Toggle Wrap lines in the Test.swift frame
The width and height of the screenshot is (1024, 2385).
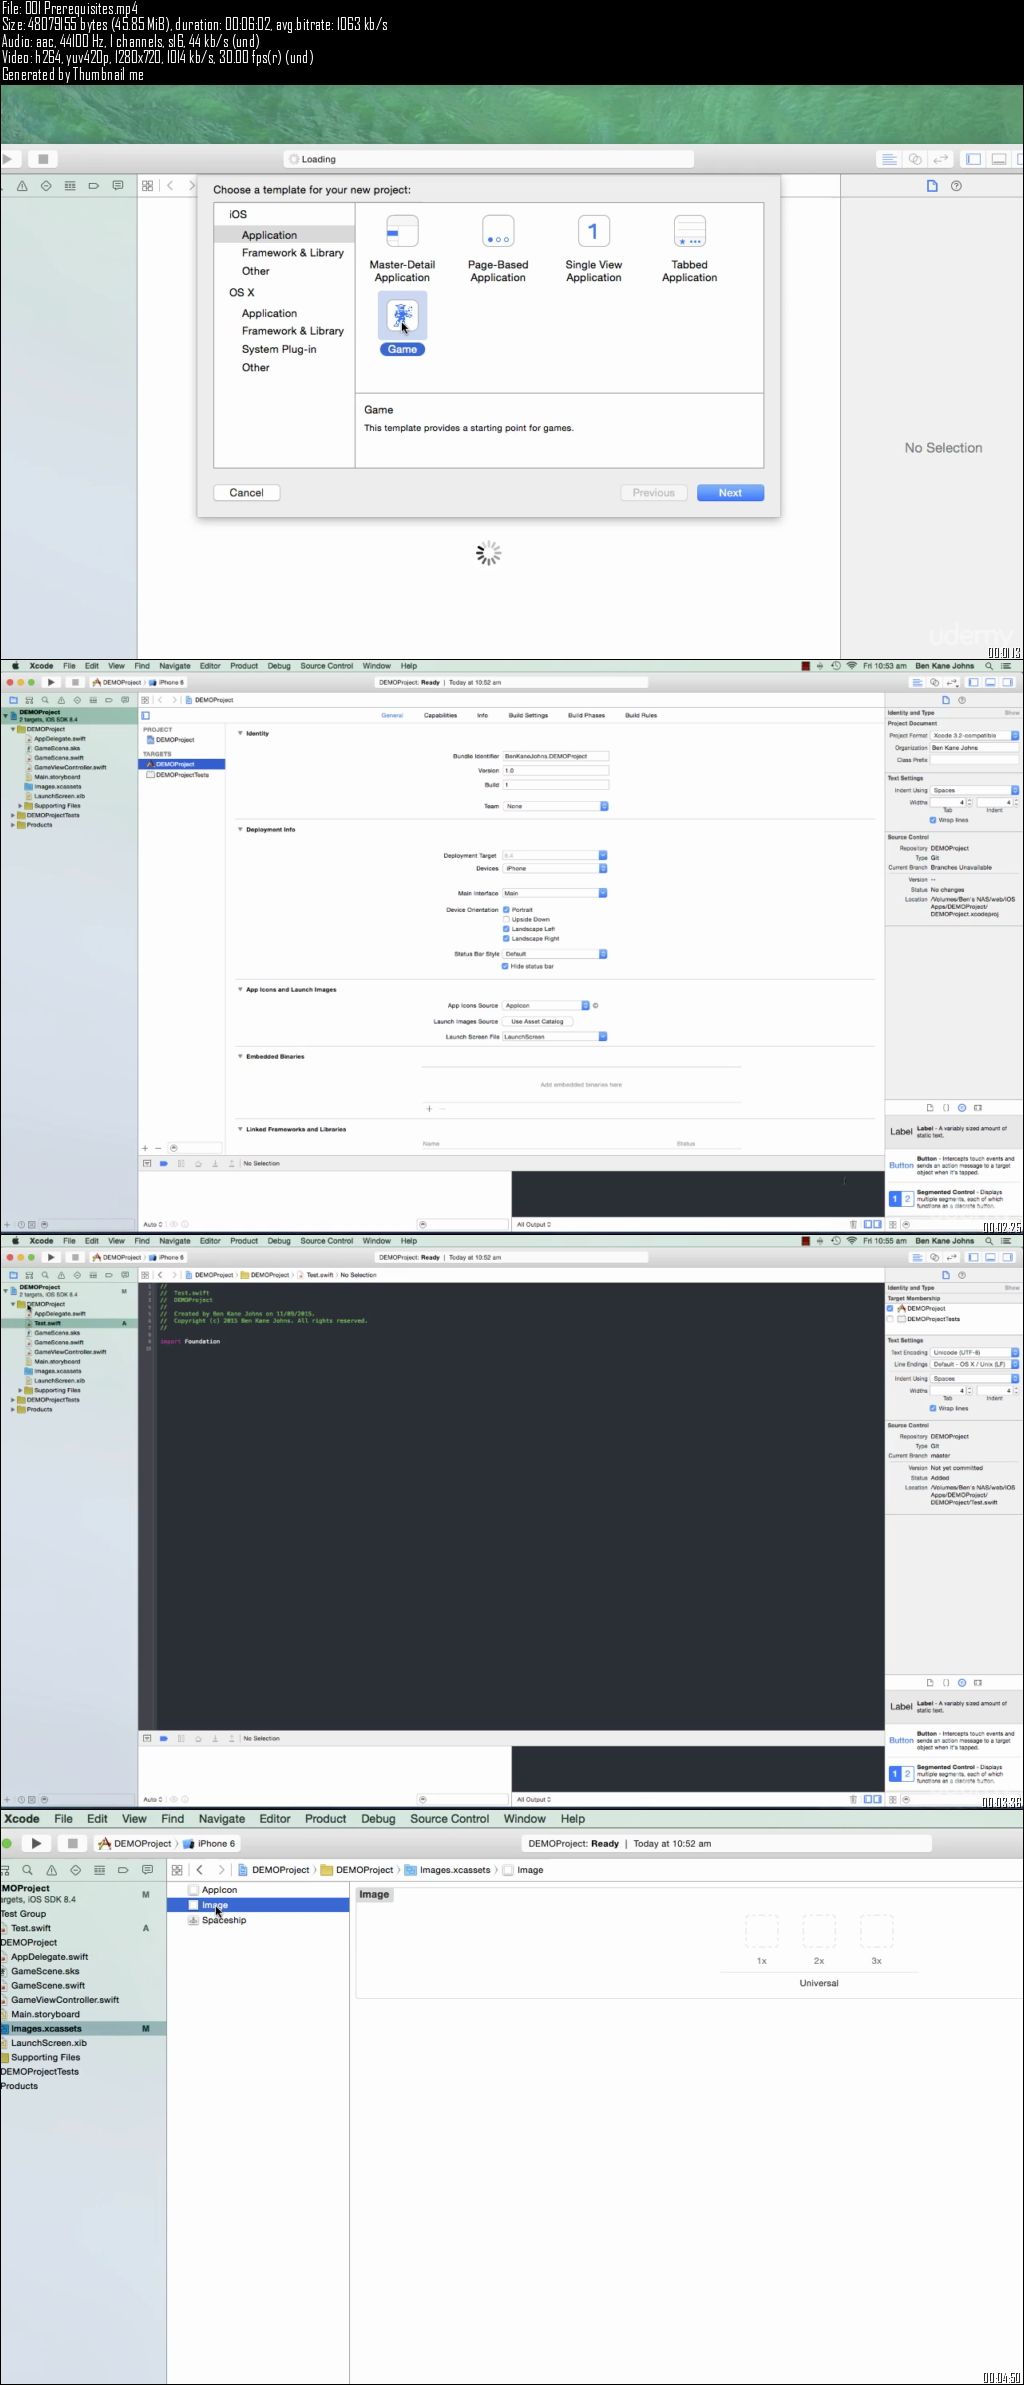933,1408
